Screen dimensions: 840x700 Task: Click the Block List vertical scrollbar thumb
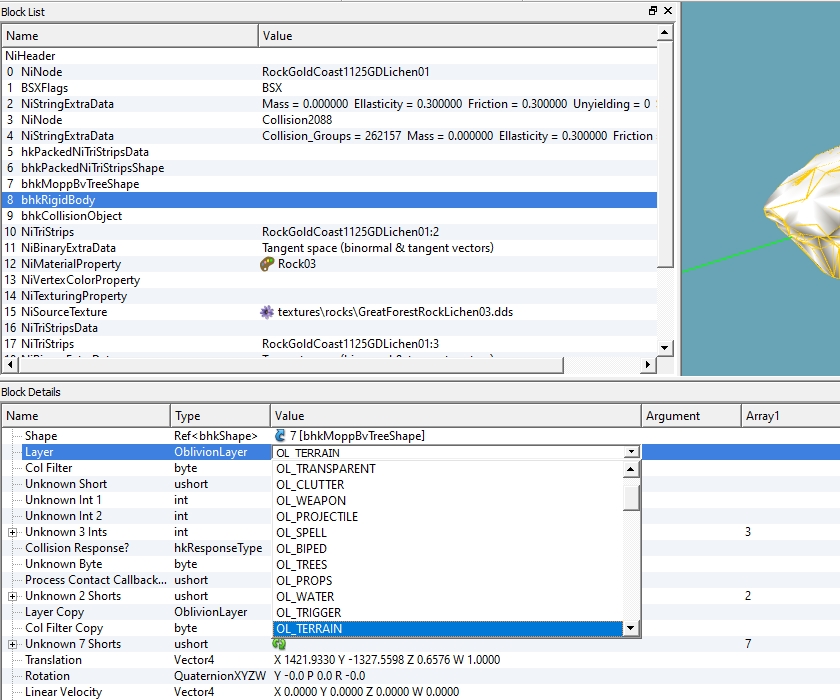pyautogui.click(x=664, y=154)
